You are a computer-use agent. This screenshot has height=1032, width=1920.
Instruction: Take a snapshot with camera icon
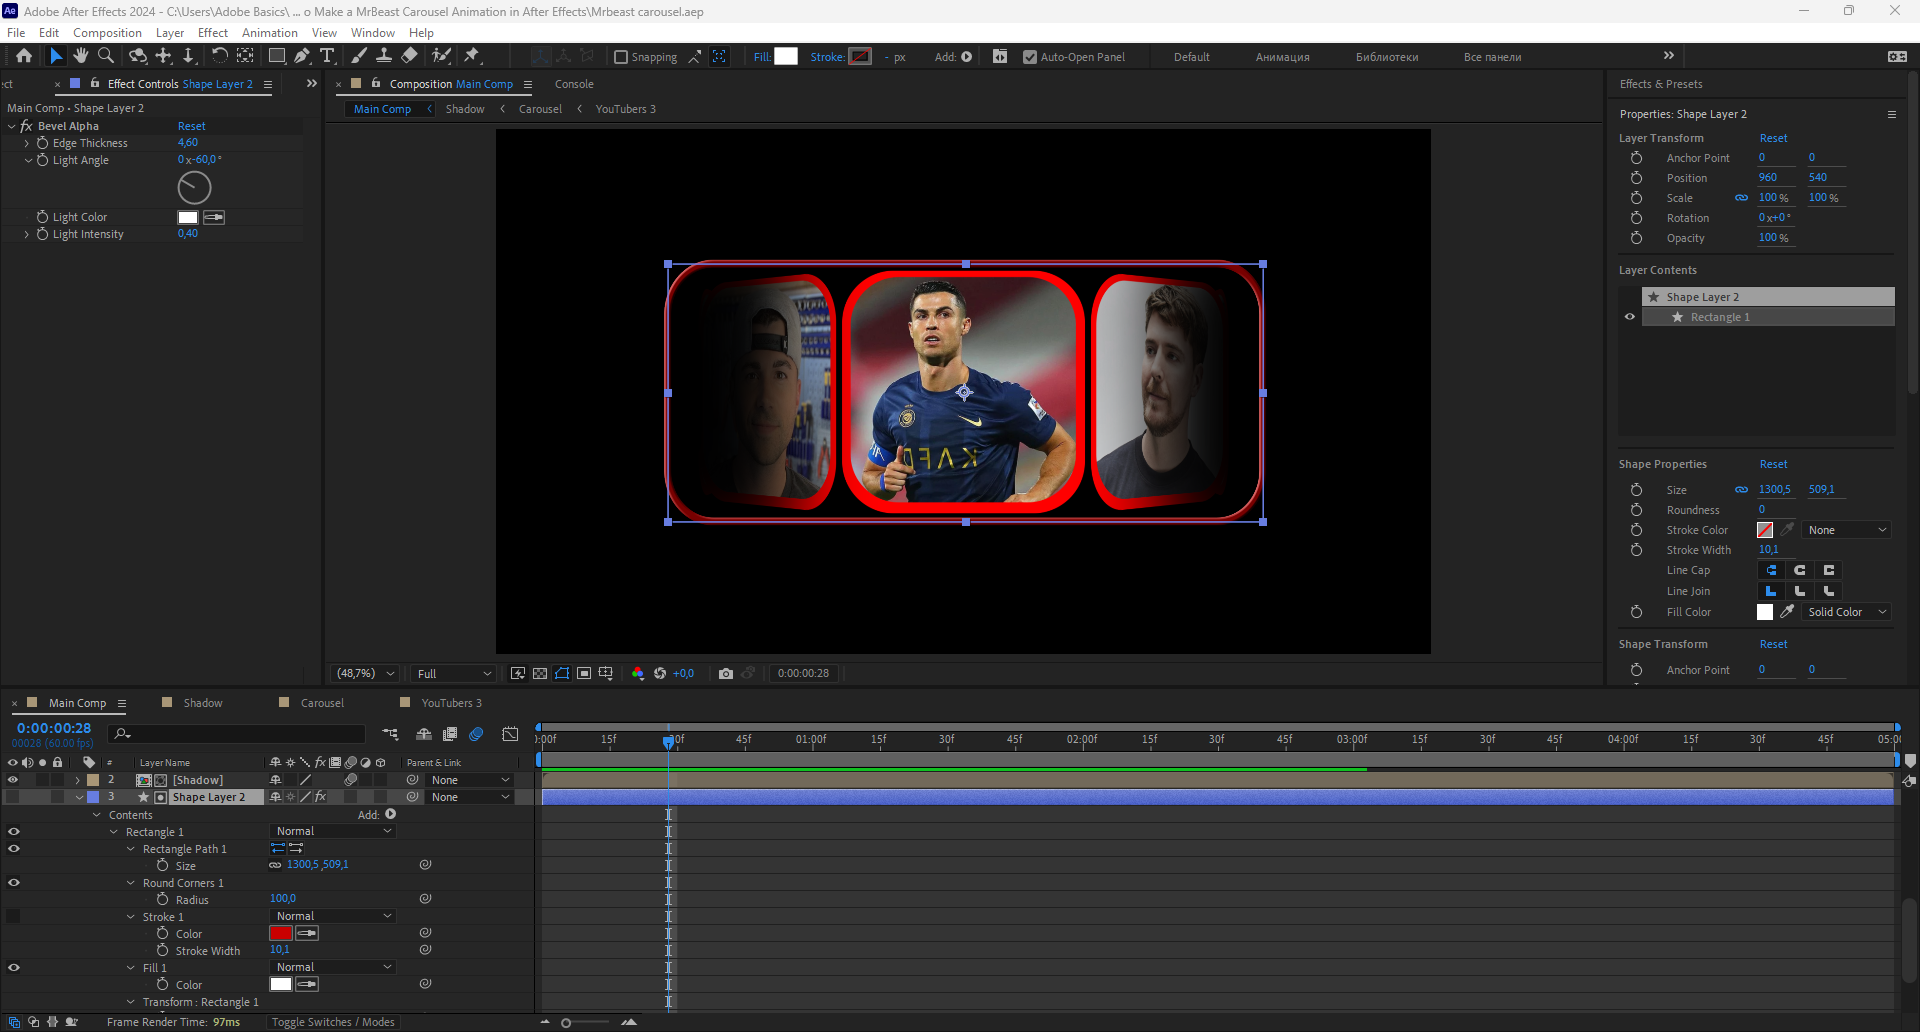click(x=726, y=674)
